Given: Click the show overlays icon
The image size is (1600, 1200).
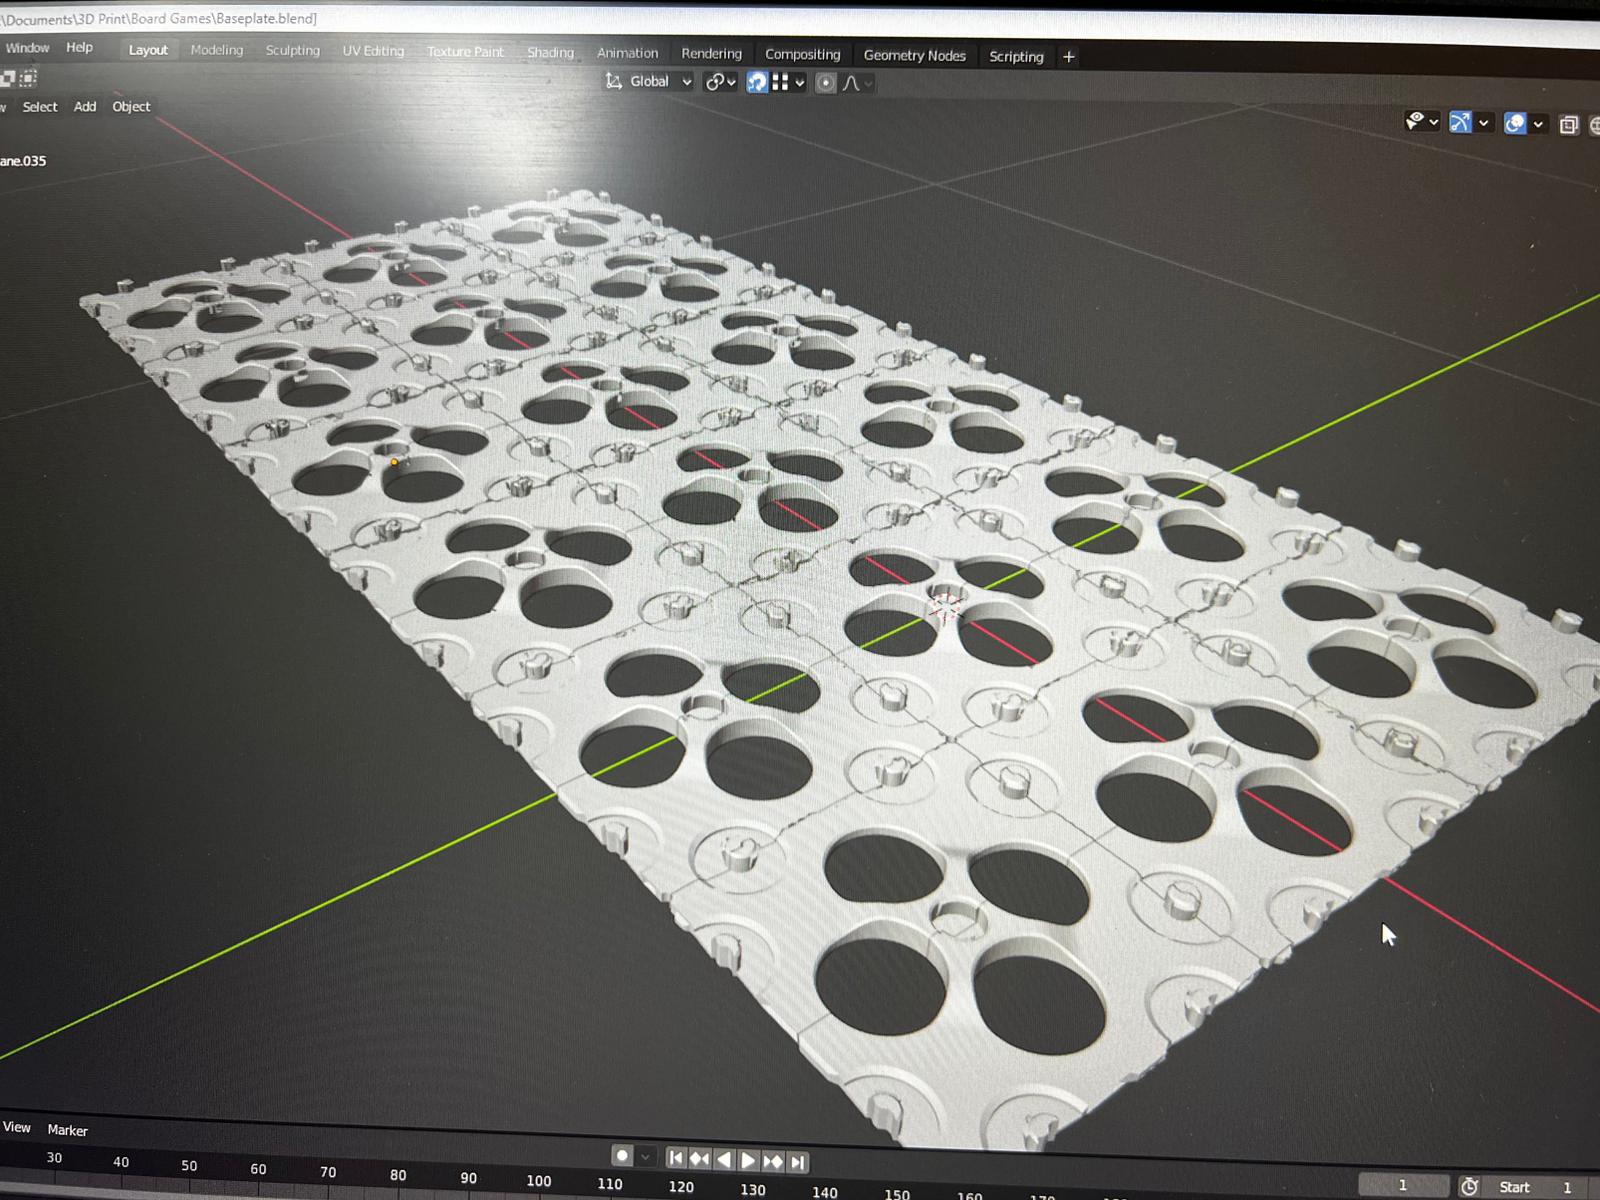Looking at the screenshot, I should (x=1515, y=123).
